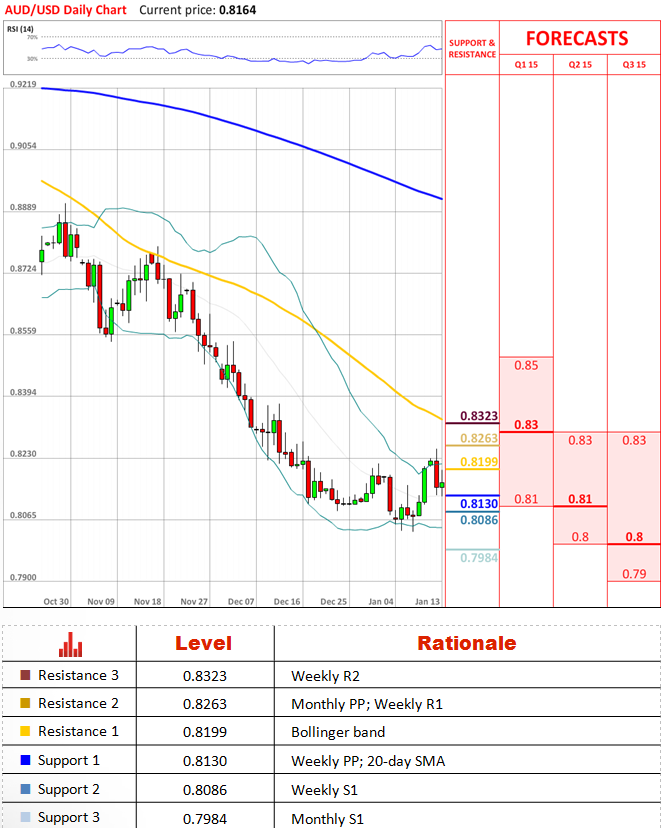This screenshot has height=828, width=662.
Task: Click the red bar chart icon
Action: click(x=70, y=644)
